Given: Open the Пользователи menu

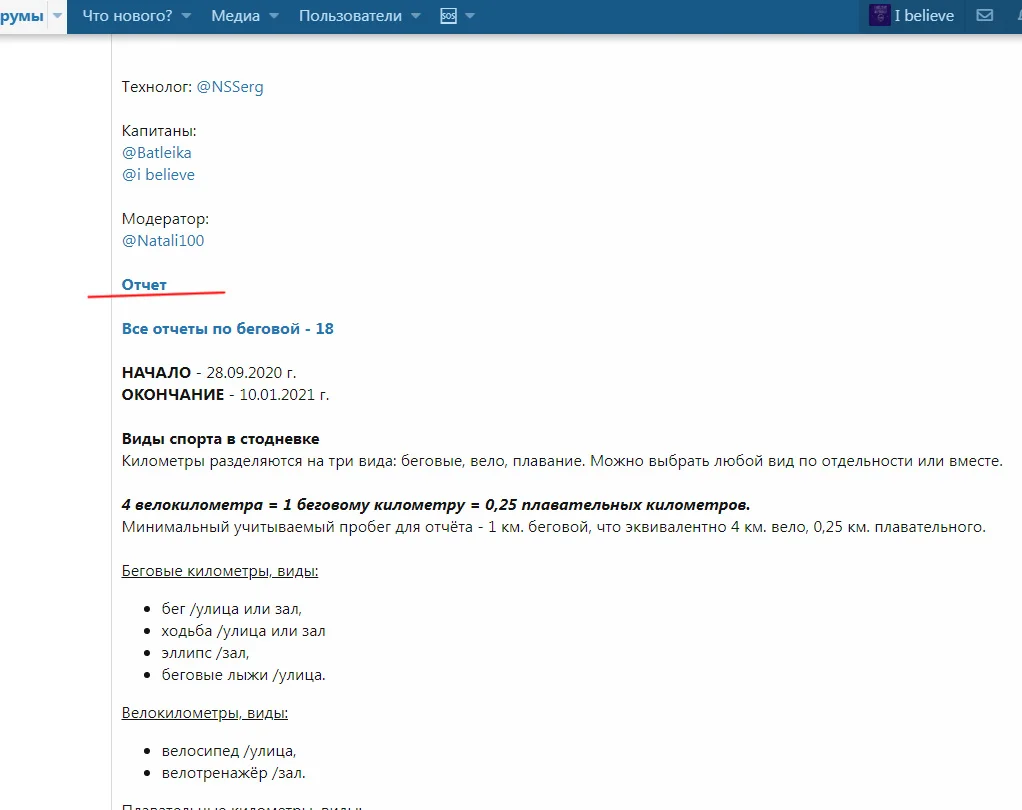Looking at the screenshot, I should click(x=350, y=16).
